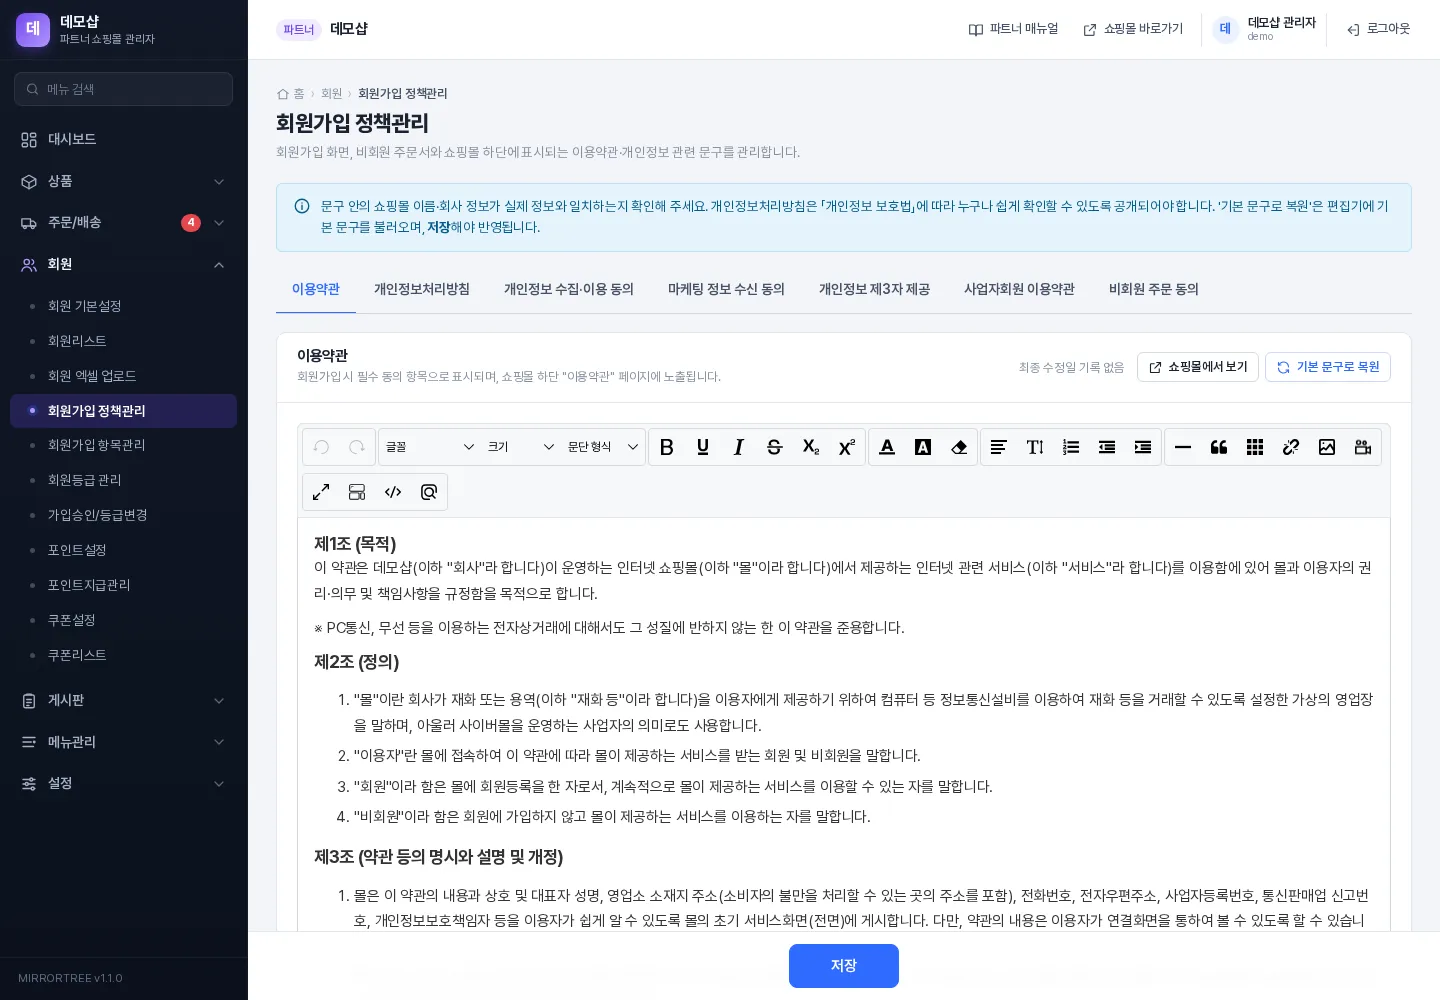Viewport: 1440px width, 1000px height.
Task: Switch to the 개인정보처리방침 tab
Action: (x=422, y=289)
